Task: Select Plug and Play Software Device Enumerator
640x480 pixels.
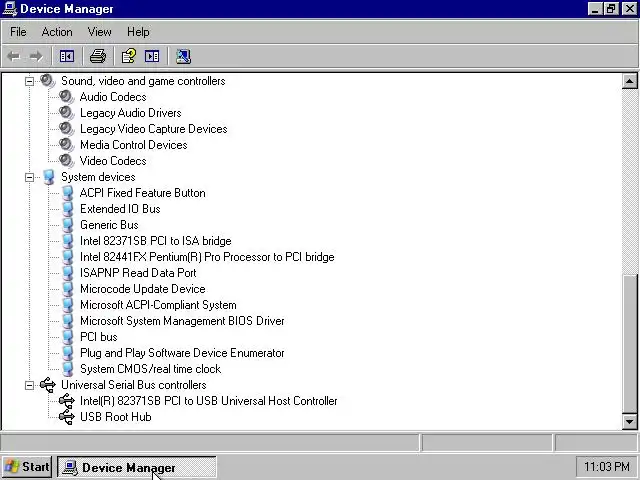Action: point(182,353)
